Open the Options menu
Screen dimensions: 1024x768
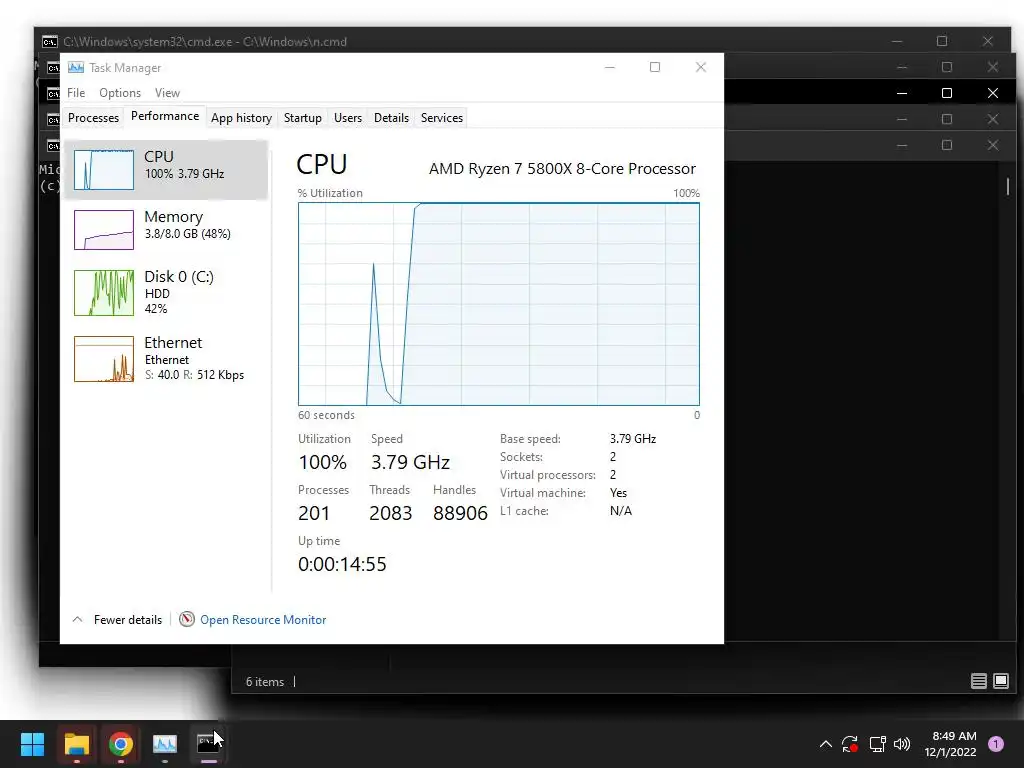[120, 93]
